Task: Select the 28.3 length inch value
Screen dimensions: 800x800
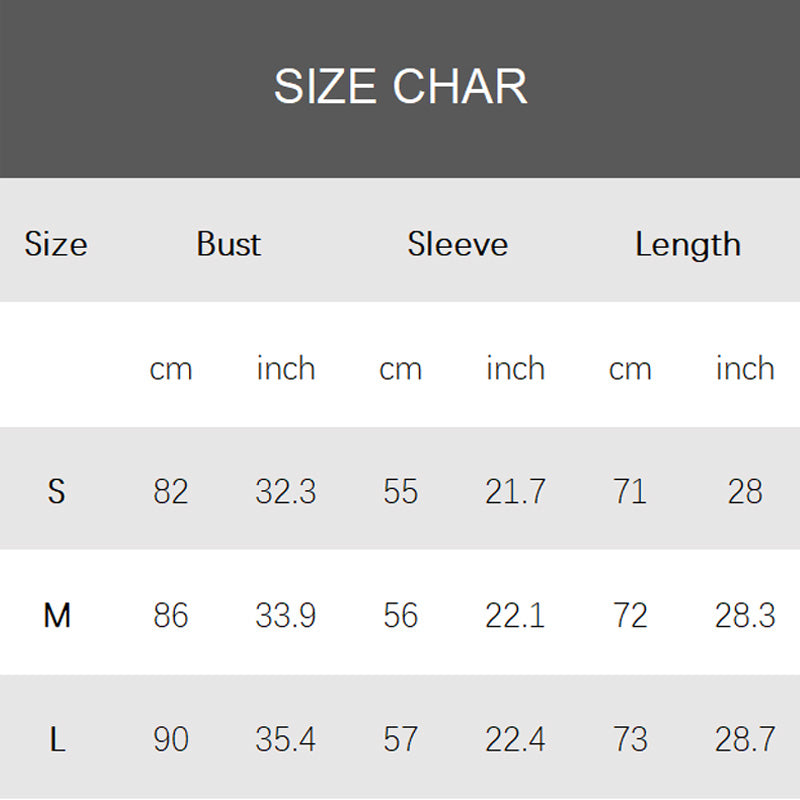Action: pyautogui.click(x=745, y=615)
